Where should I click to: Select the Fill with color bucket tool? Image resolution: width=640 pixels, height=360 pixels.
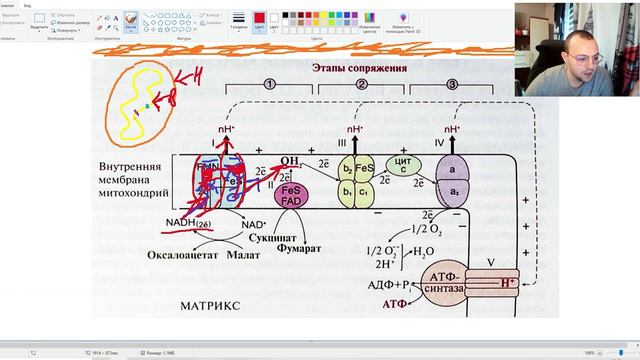pyautogui.click(x=107, y=18)
